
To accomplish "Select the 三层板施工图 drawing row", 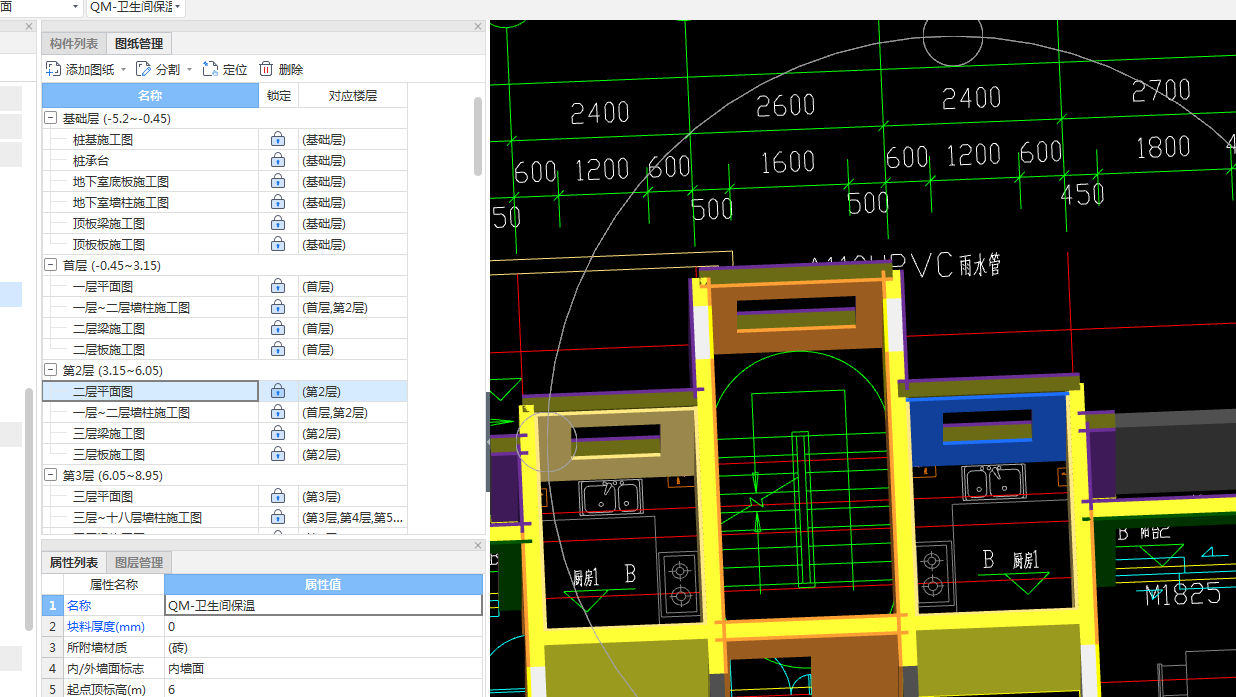I will point(224,455).
